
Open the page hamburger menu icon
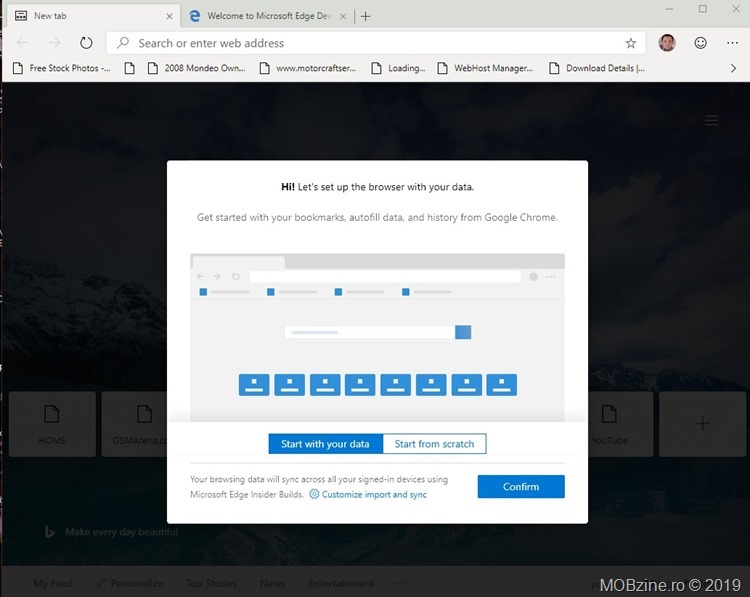pos(711,120)
